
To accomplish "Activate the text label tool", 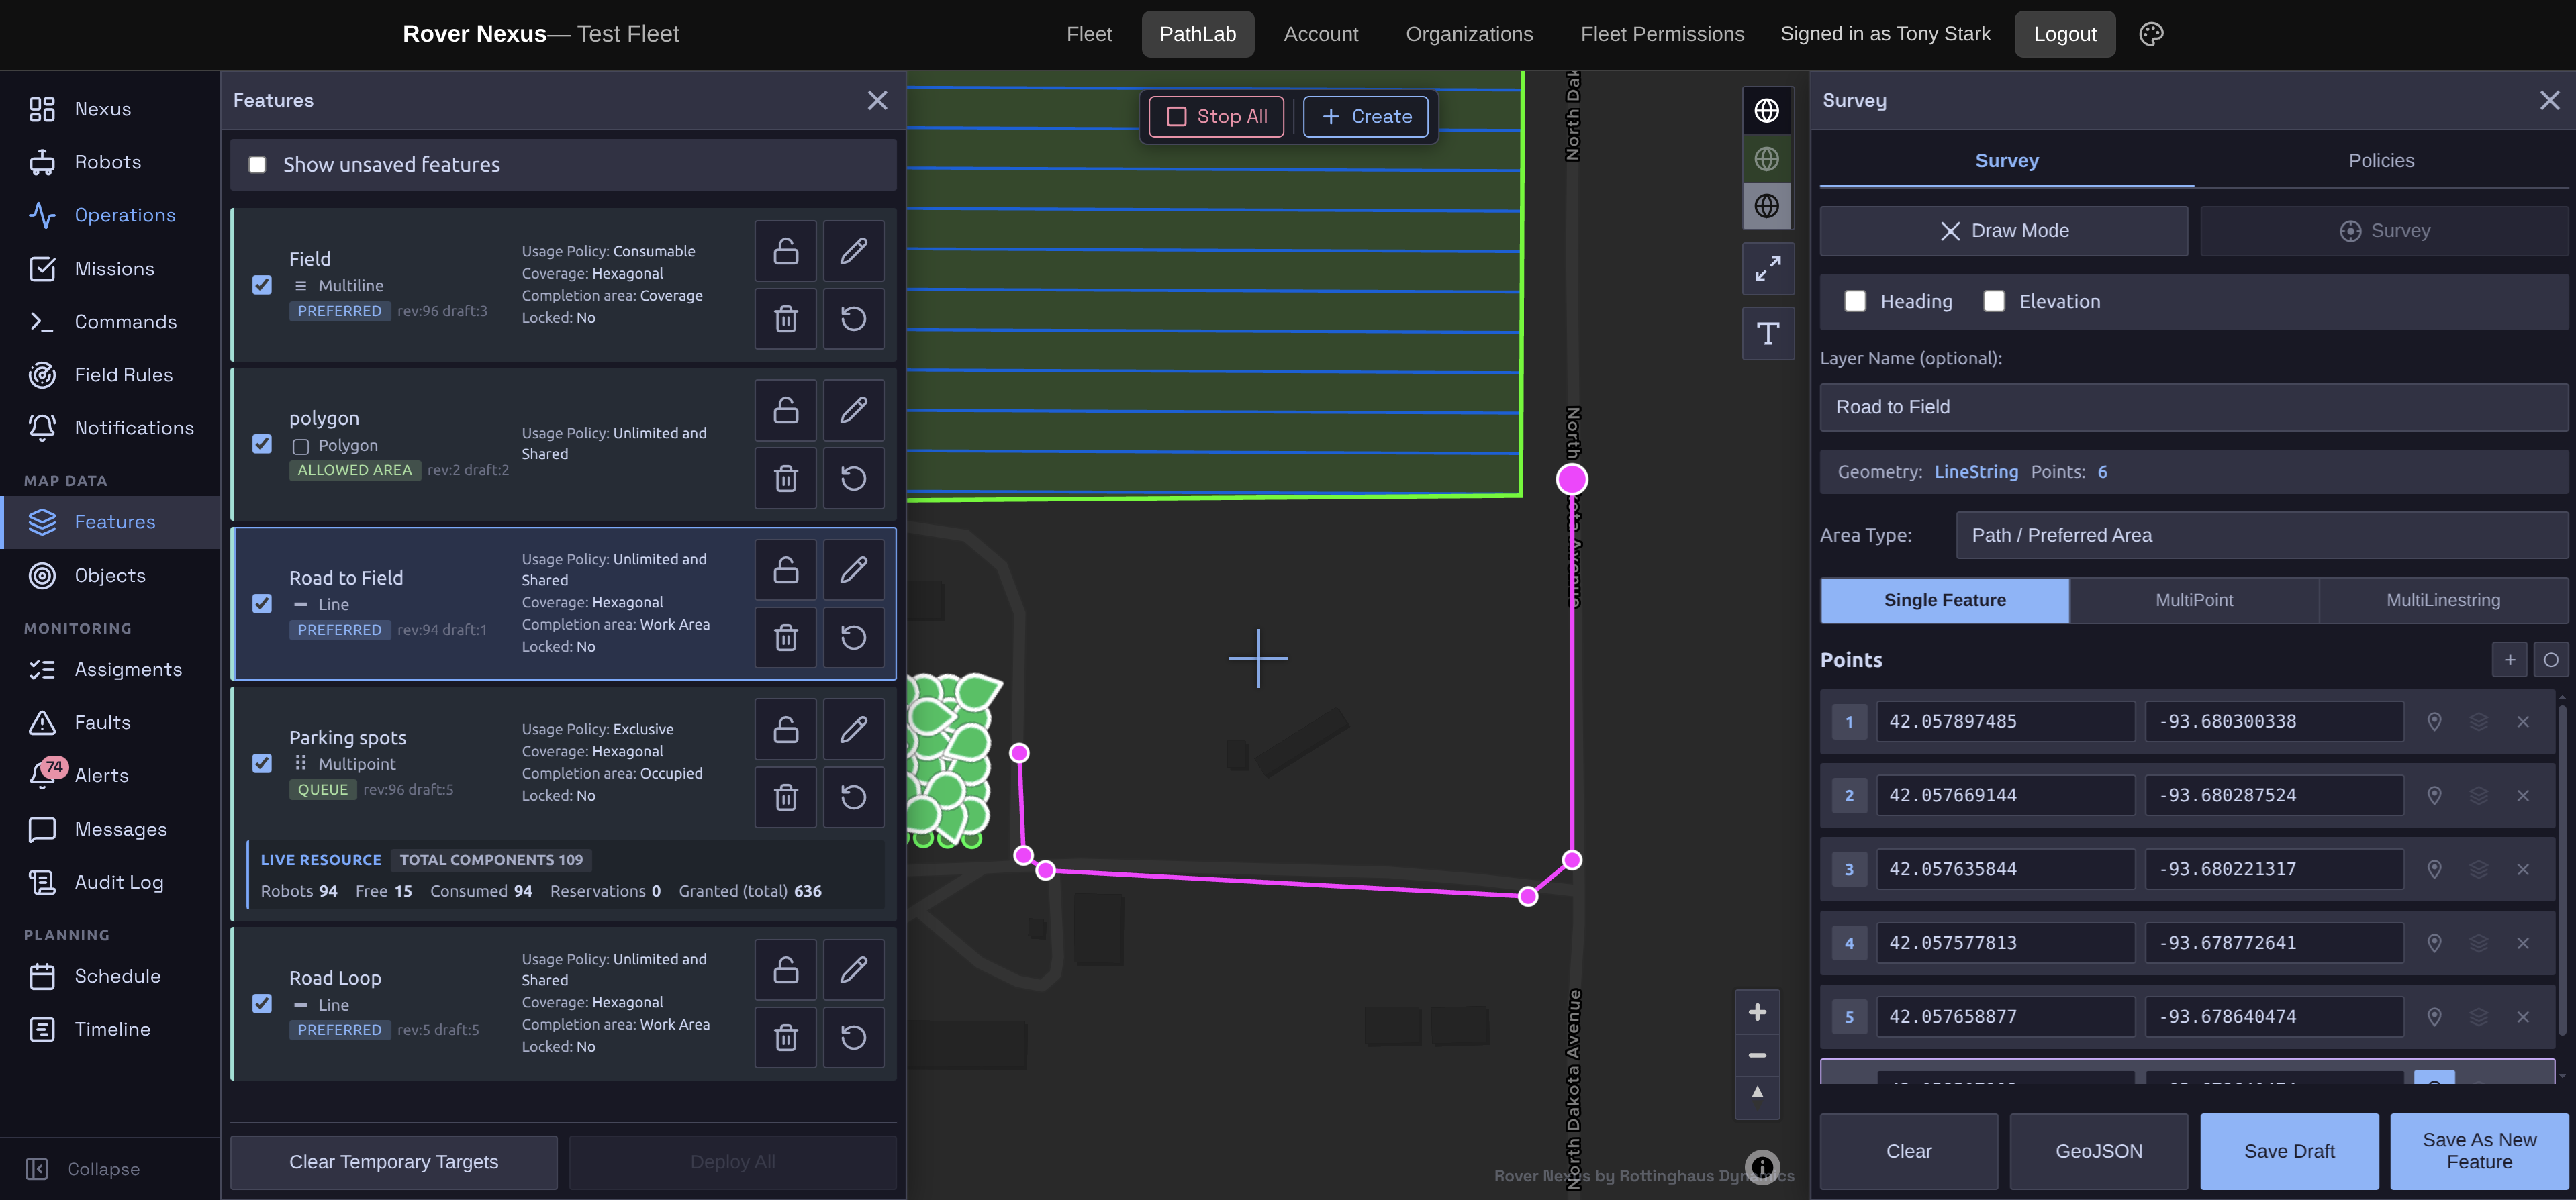I will [1767, 333].
